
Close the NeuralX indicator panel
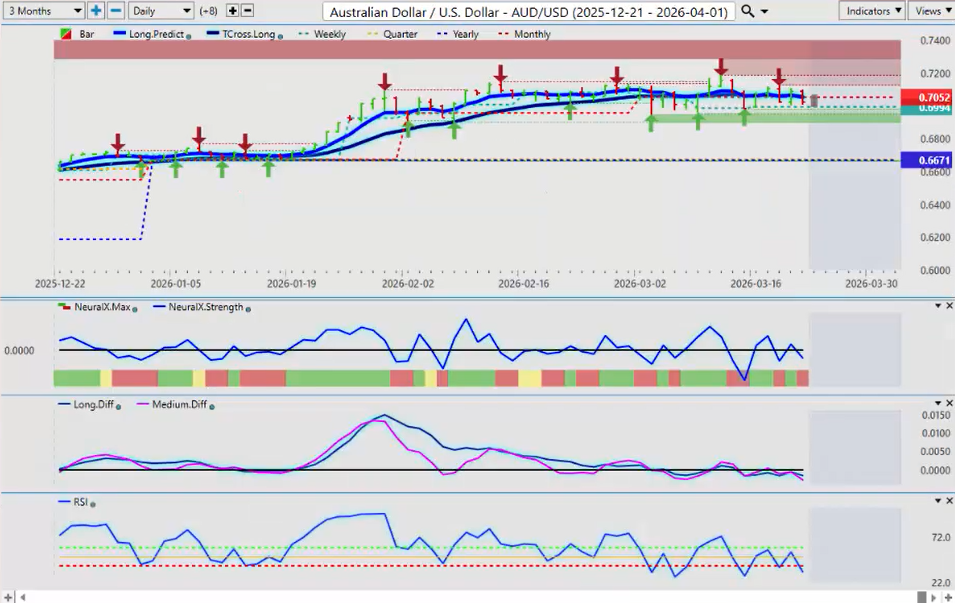coord(948,306)
